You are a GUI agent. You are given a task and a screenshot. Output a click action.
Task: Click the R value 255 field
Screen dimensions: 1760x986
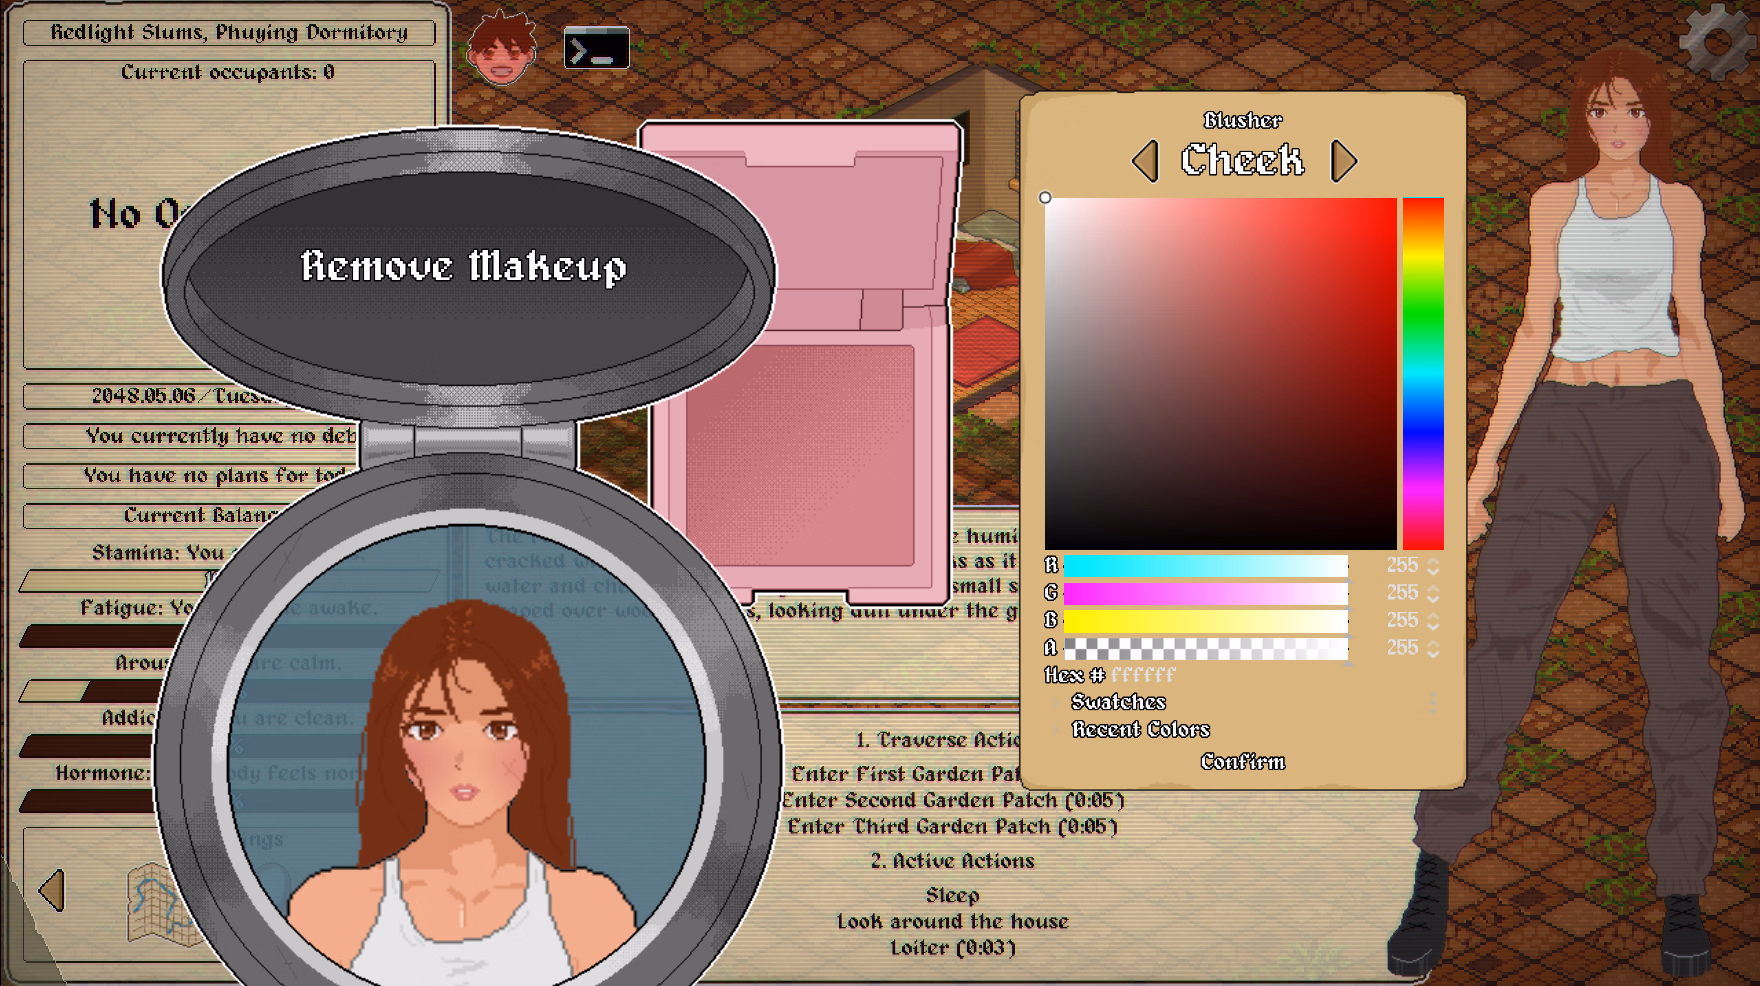click(x=1402, y=565)
